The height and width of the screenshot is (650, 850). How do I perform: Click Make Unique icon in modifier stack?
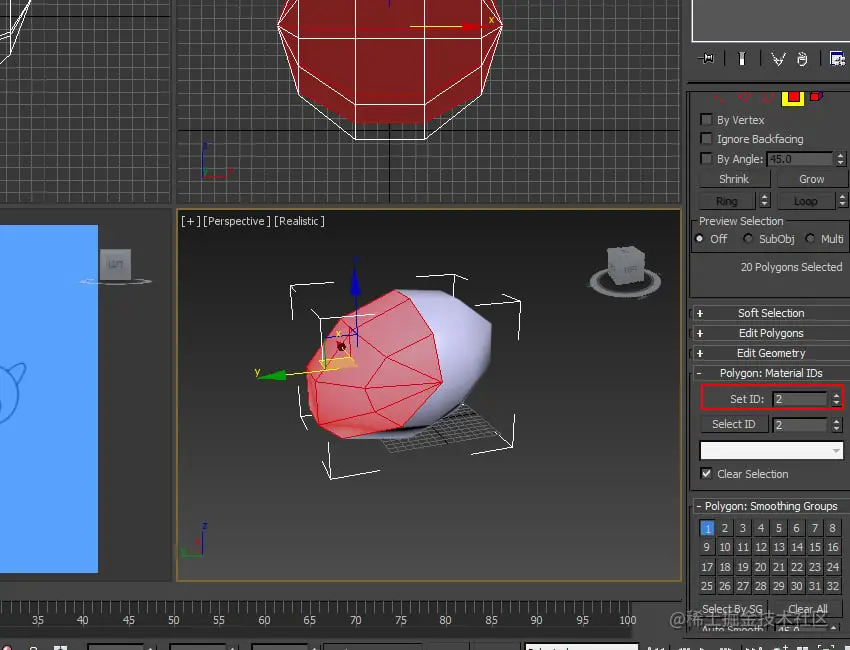[778, 59]
